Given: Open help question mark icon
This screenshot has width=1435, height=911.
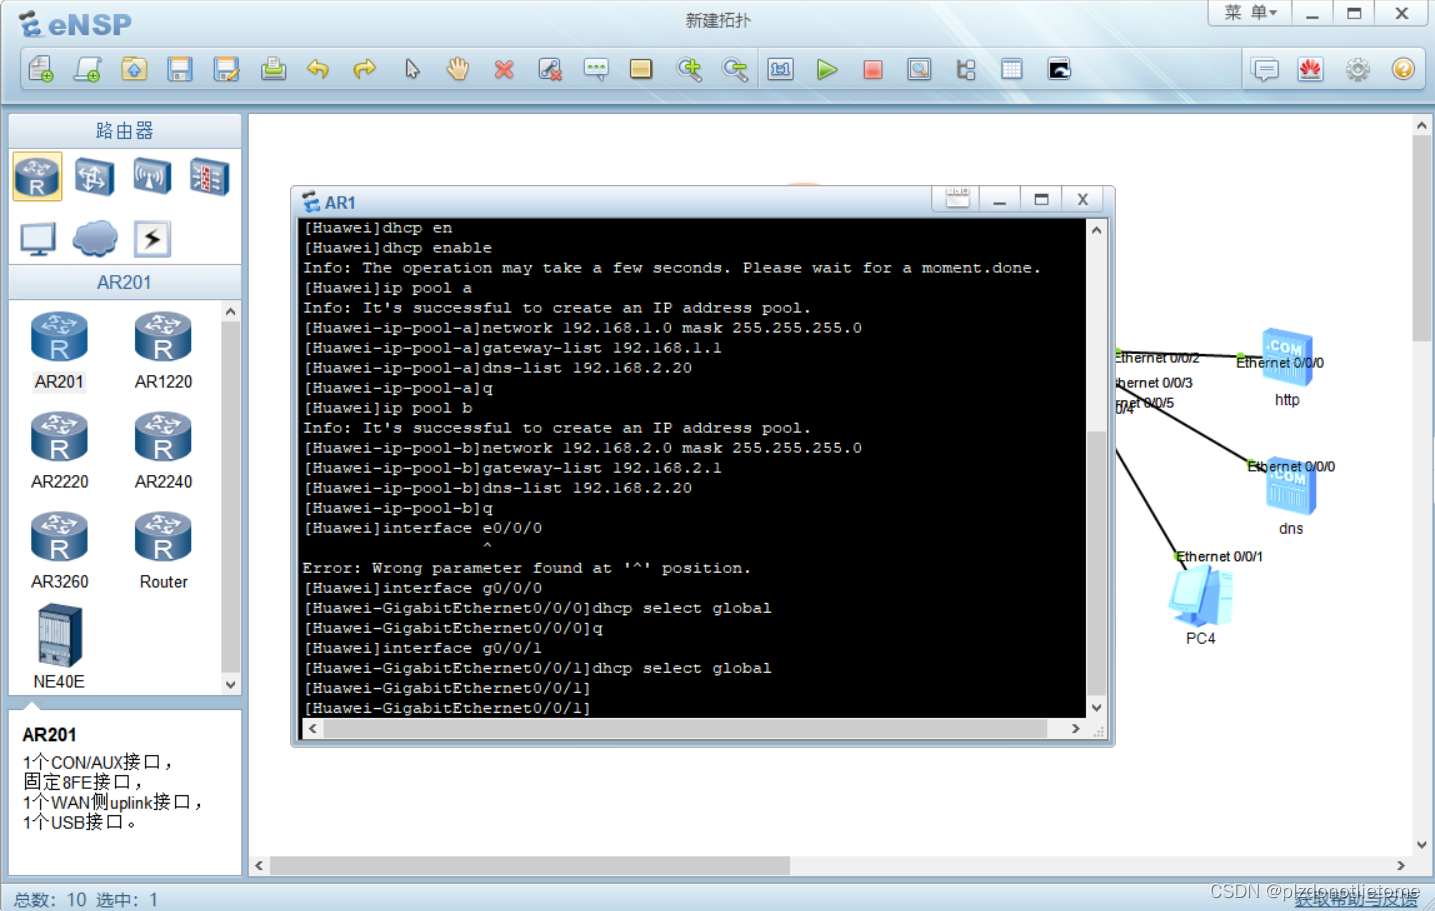Looking at the screenshot, I should (x=1403, y=69).
